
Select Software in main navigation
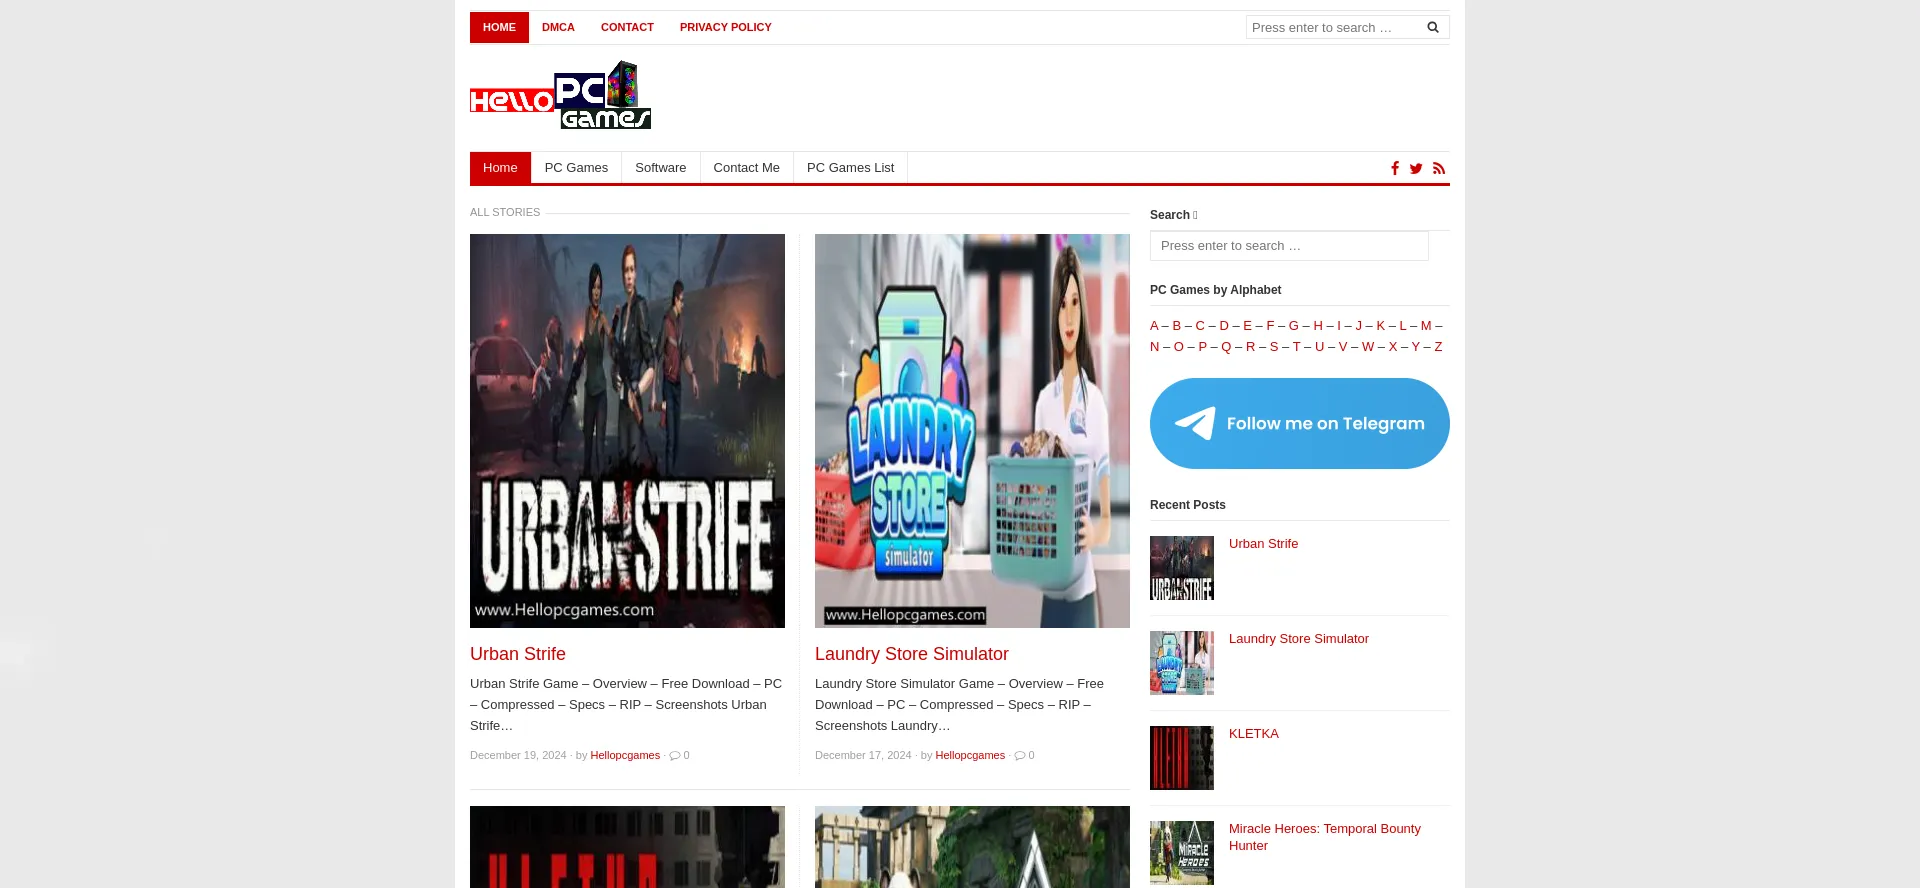[660, 168]
